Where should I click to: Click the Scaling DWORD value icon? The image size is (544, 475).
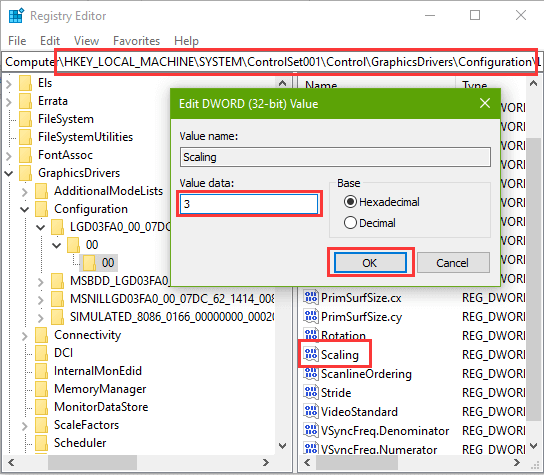(311, 354)
